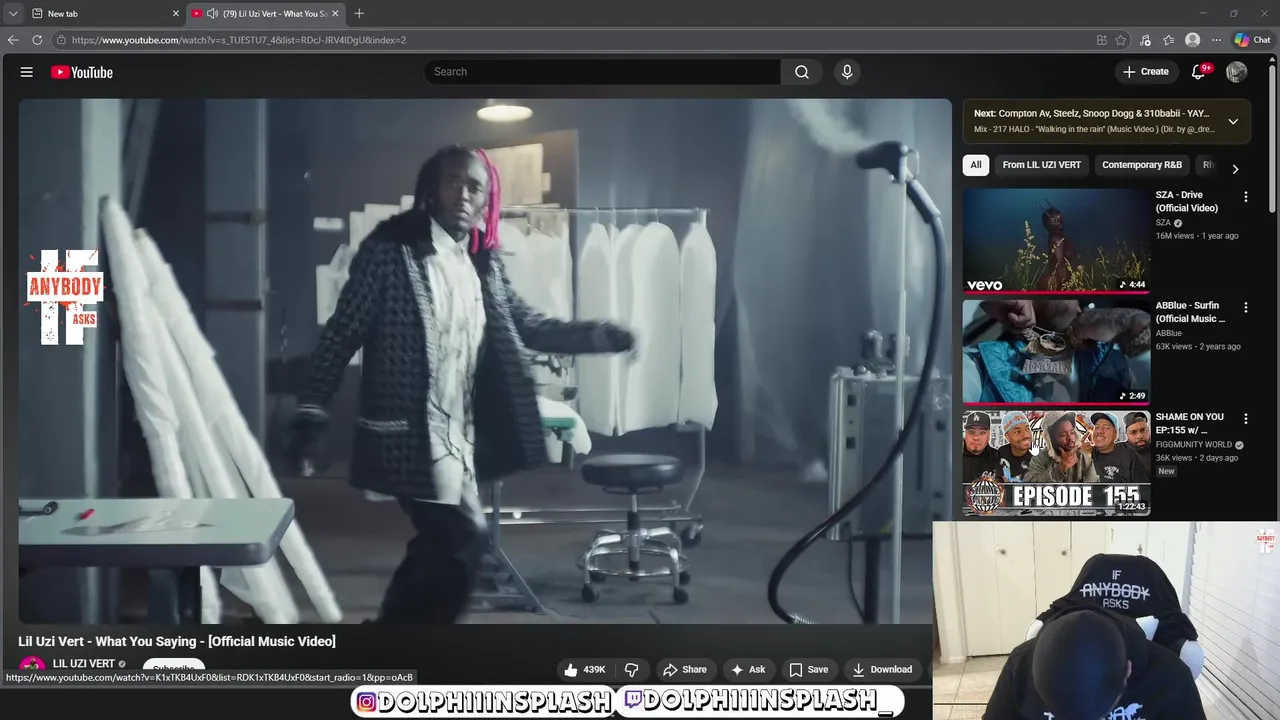Dislike the video with thumbs down

(x=631, y=669)
